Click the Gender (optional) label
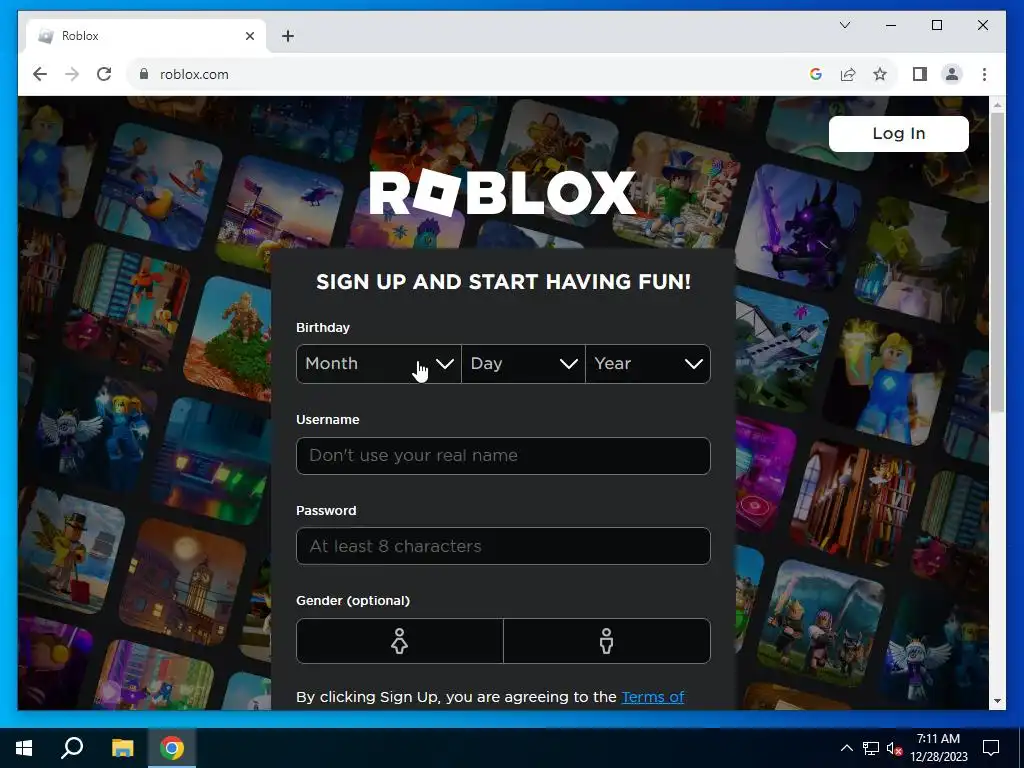Screen dimensions: 1024x768 click(353, 601)
